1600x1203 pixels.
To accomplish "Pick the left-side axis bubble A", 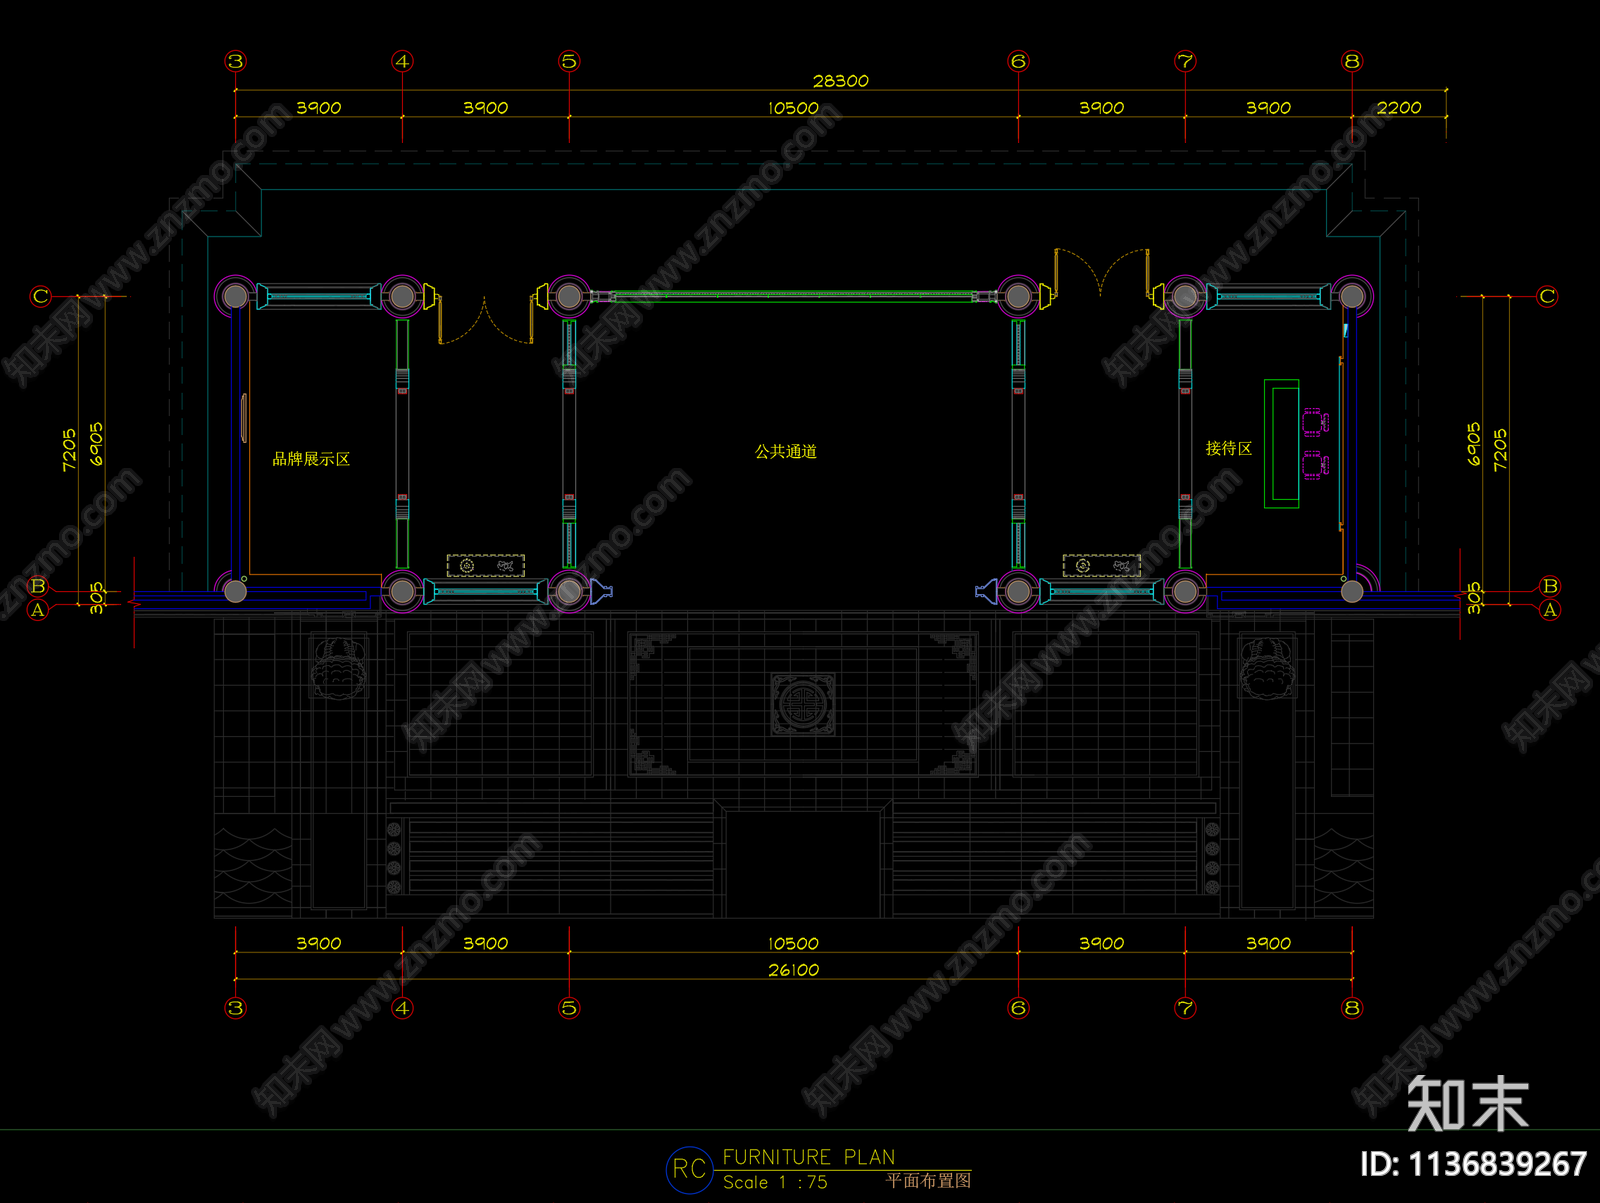I will (38, 609).
